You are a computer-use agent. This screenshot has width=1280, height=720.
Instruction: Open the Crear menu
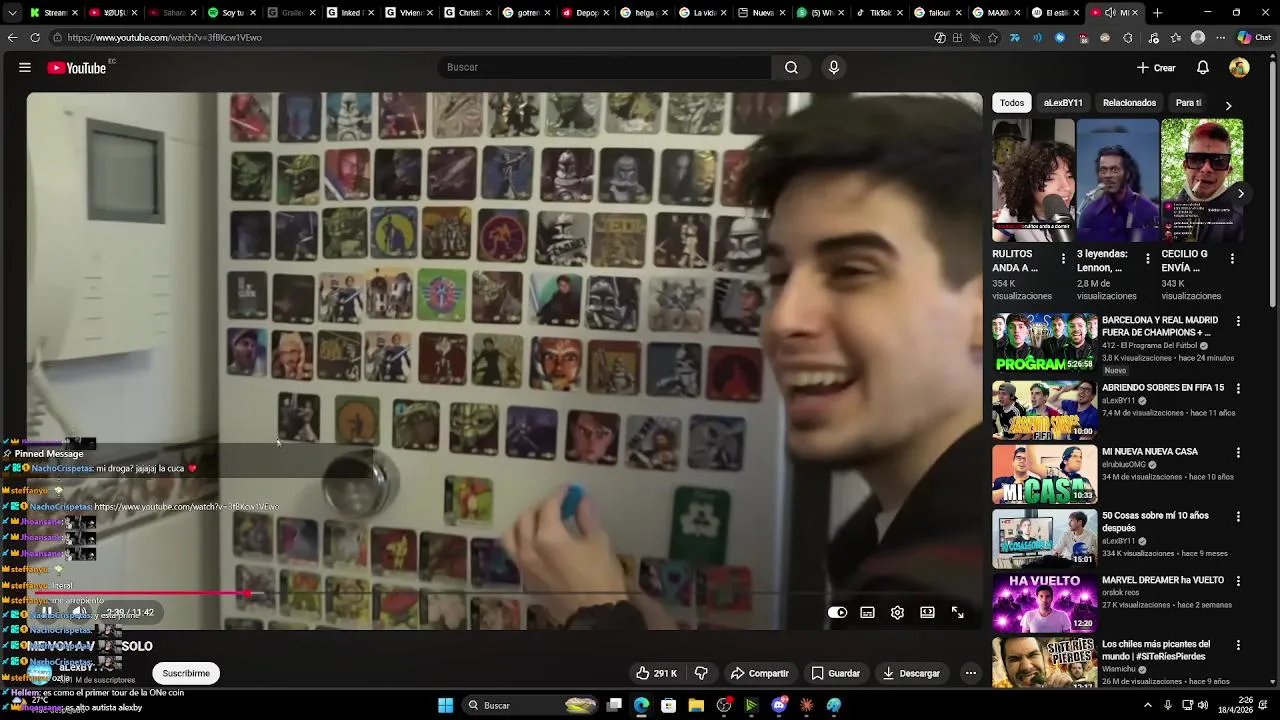(1156, 68)
